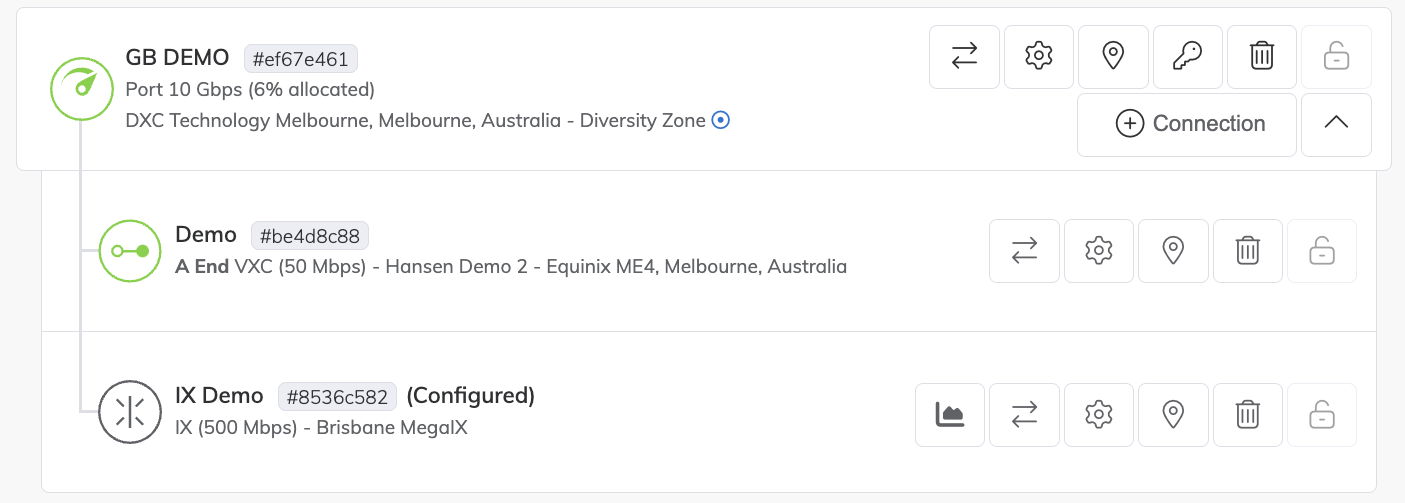This screenshot has width=1405, height=503.
Task: Delete the Demo VXC with trash icon
Action: (x=1247, y=250)
